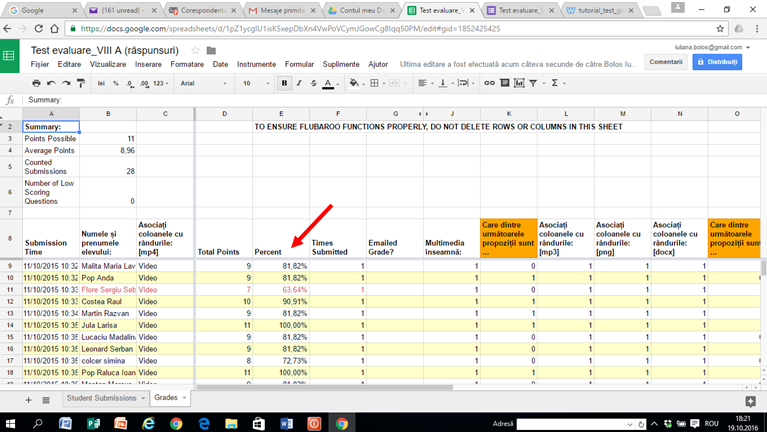The width and height of the screenshot is (767, 432).
Task: Apply percent format with the % button
Action: (116, 83)
